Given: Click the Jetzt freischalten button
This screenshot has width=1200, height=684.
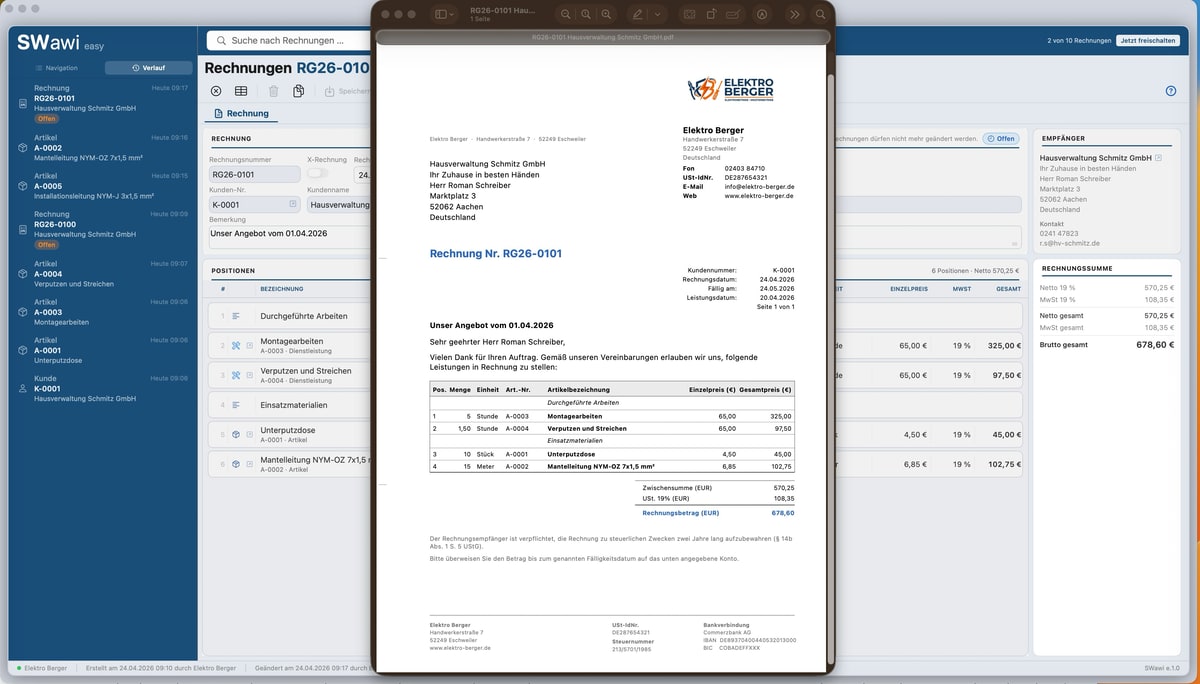Looking at the screenshot, I should point(1148,41).
